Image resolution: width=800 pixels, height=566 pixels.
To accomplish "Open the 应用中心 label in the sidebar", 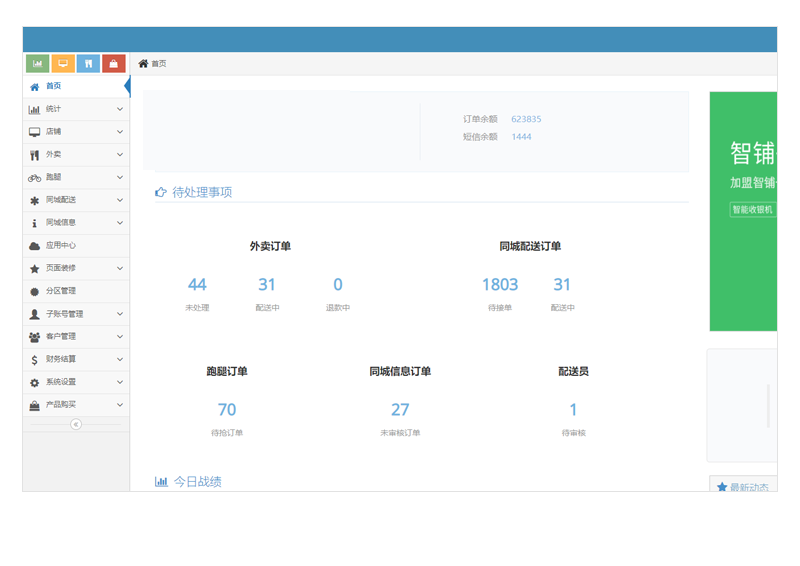I will coord(61,245).
